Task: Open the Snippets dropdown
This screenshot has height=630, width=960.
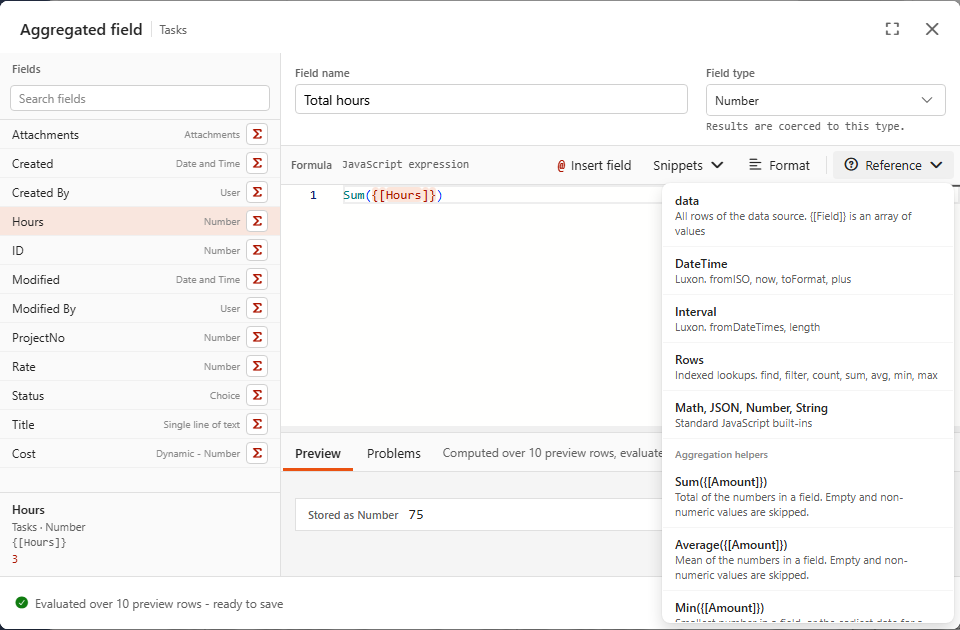Action: click(x=688, y=165)
